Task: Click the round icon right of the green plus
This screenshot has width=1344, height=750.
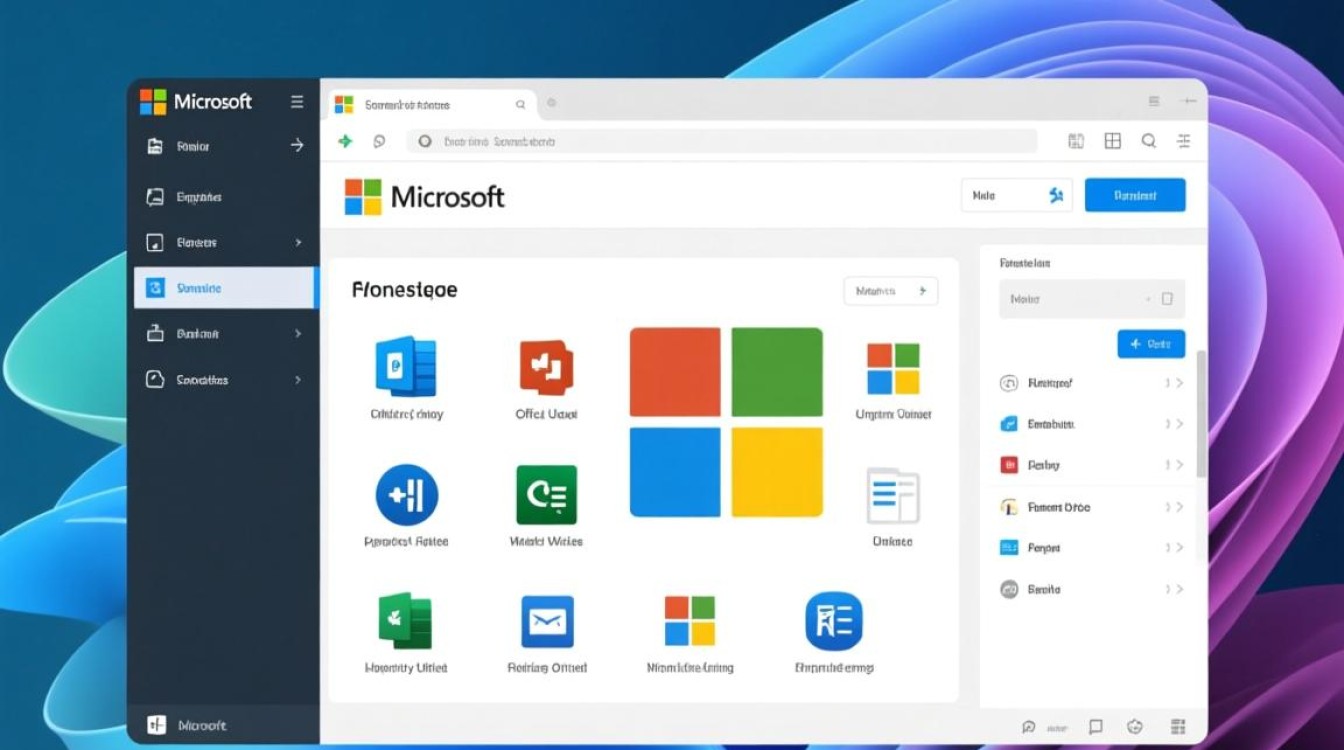Action: [379, 141]
